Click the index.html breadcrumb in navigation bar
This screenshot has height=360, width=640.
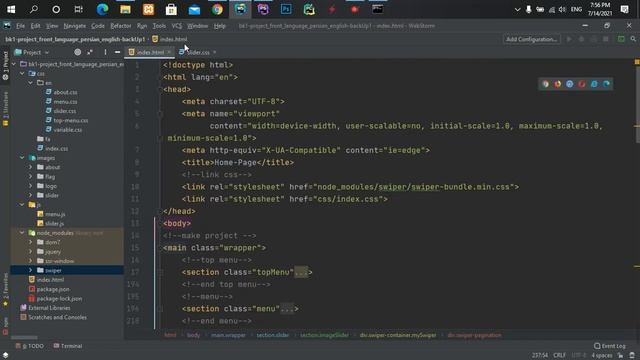[x=169, y=39]
